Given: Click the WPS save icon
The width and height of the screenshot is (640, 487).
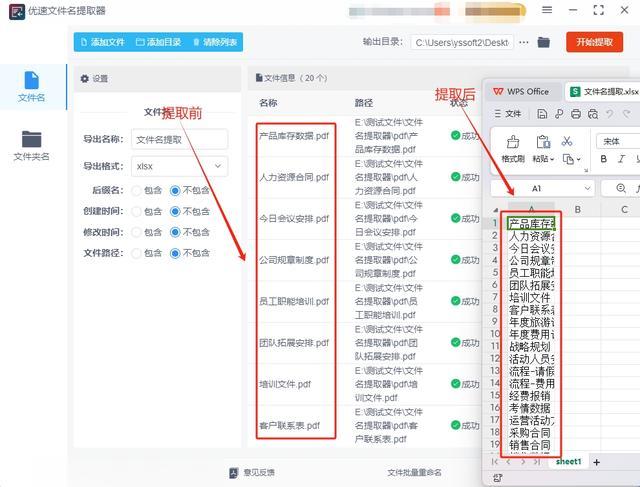Looking at the screenshot, I should [542, 114].
